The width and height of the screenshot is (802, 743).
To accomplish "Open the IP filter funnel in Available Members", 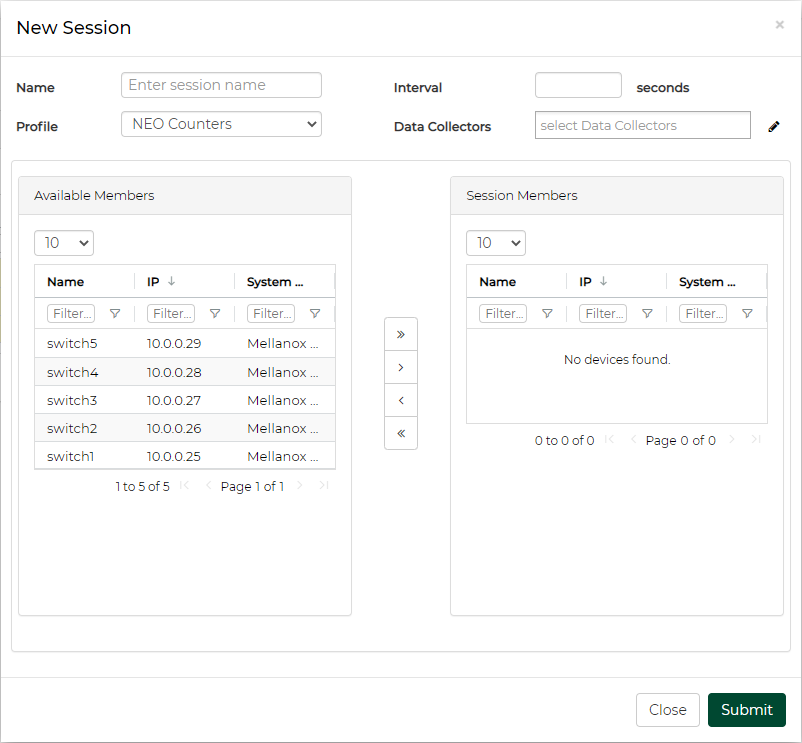I will coord(215,314).
